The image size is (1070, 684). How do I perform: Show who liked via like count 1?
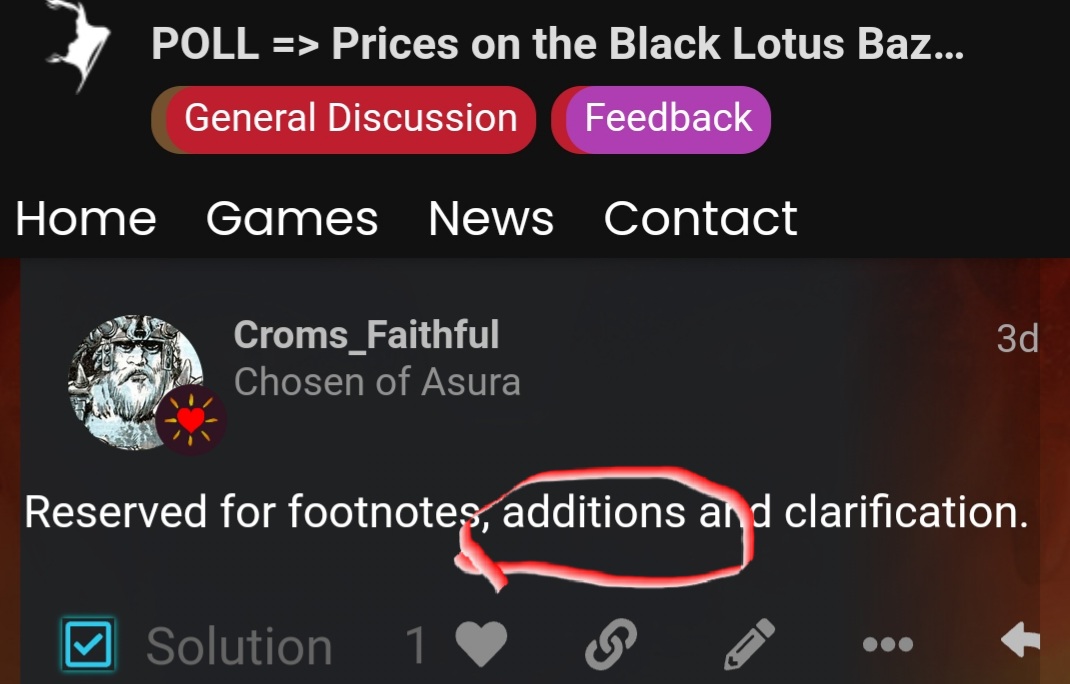click(x=416, y=645)
